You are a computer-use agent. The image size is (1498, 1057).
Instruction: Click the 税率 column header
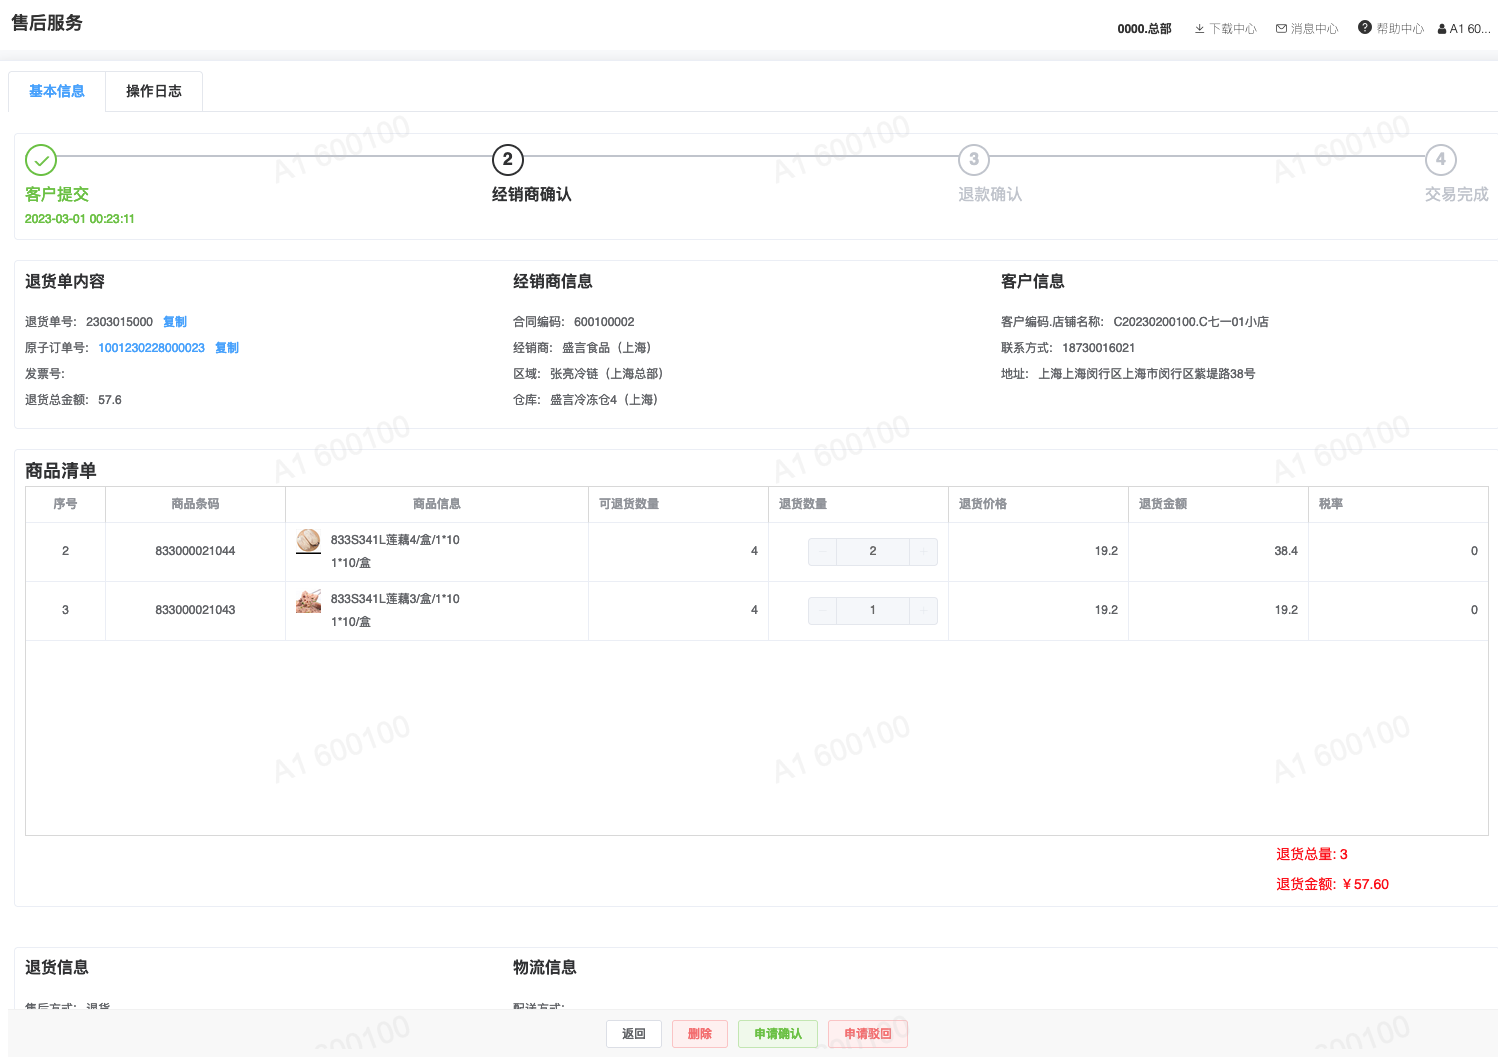(1398, 504)
